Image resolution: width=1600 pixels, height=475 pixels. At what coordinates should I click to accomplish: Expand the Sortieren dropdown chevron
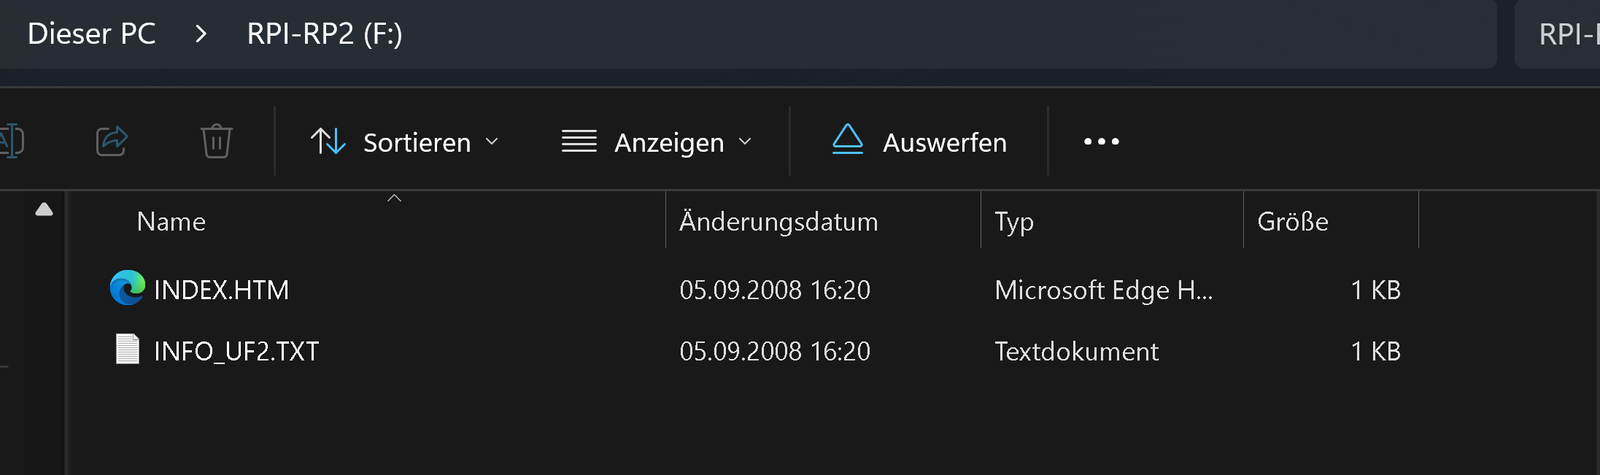point(492,142)
